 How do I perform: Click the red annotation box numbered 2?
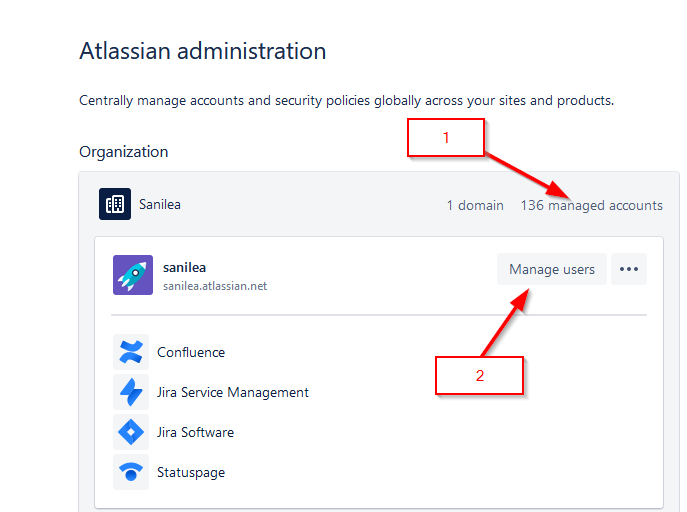point(479,375)
